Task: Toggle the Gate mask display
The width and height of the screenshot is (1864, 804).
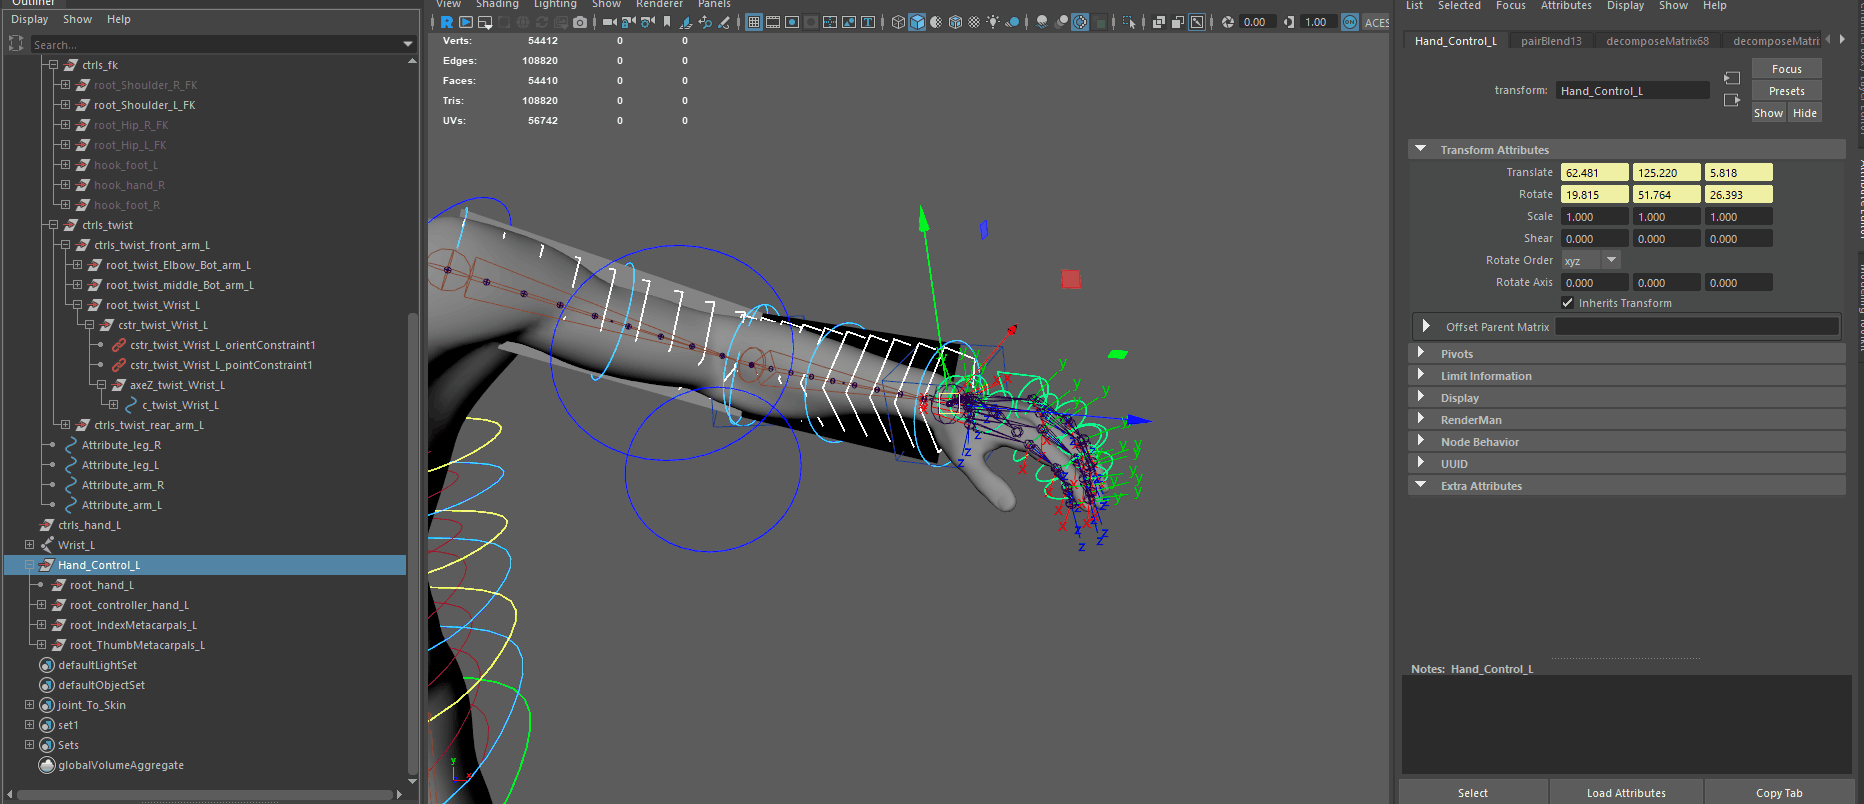Action: (x=811, y=22)
